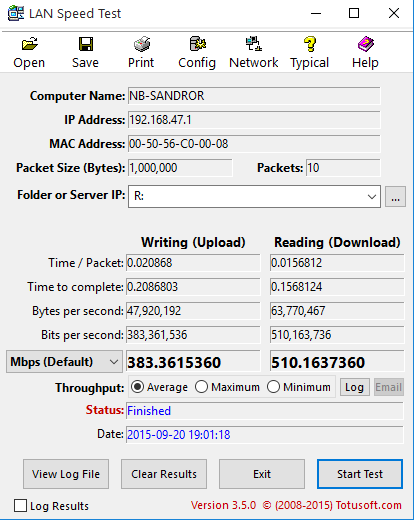Click the browse folder ellipsis button

[x=395, y=197]
